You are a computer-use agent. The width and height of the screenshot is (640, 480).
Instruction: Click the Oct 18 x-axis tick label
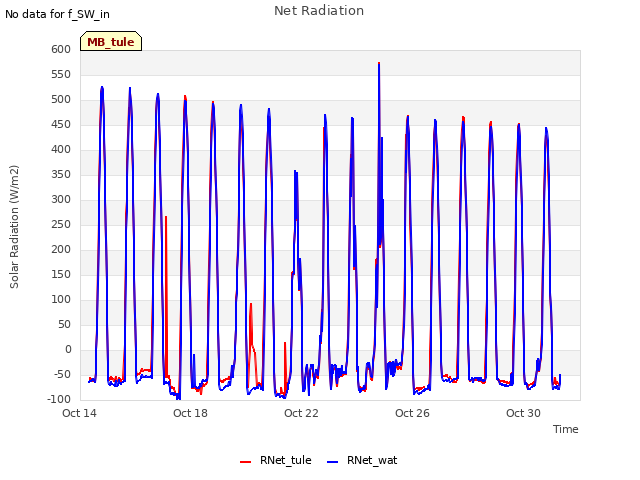click(190, 413)
